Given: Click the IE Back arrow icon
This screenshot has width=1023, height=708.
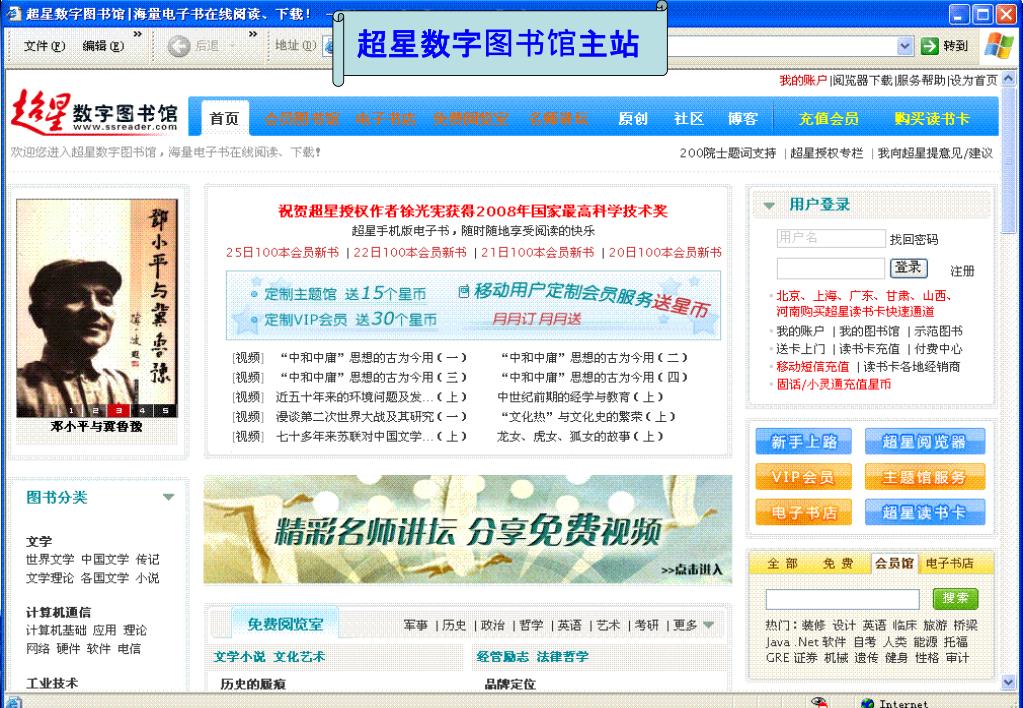Looking at the screenshot, I should (179, 46).
